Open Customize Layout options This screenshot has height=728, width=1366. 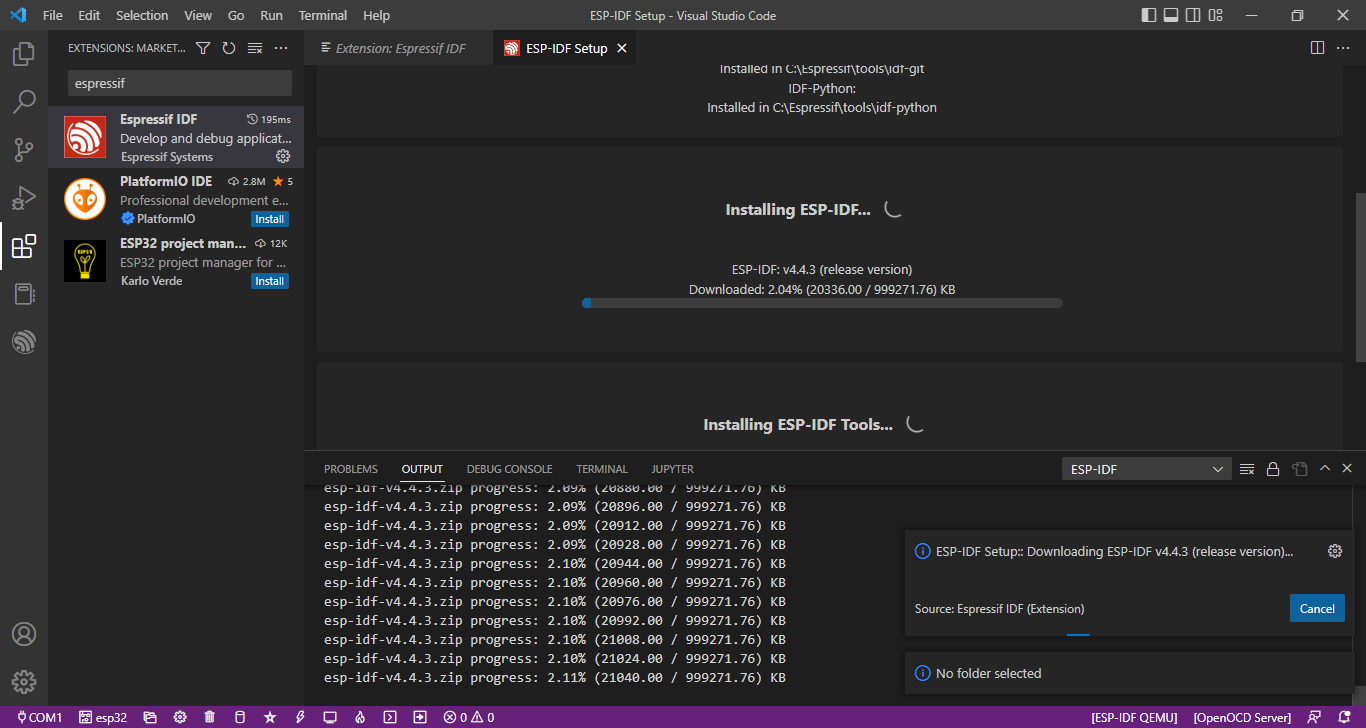pos(1215,16)
